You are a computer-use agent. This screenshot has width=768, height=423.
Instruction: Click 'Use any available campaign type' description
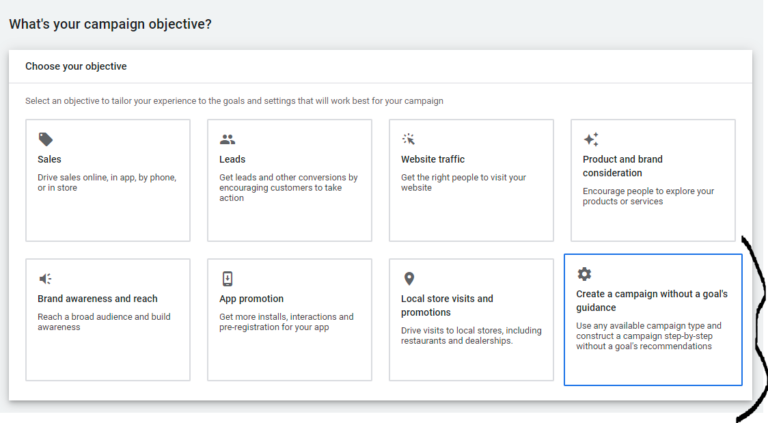click(648, 336)
